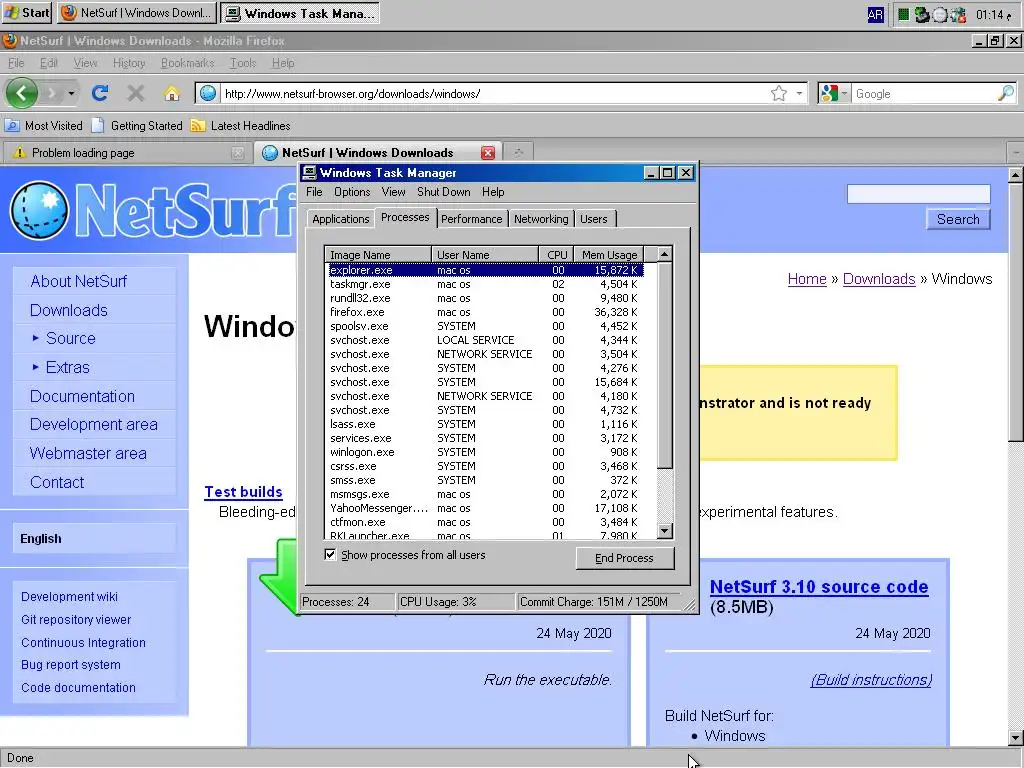Click the Firefox Forward arrow button

tap(52, 93)
